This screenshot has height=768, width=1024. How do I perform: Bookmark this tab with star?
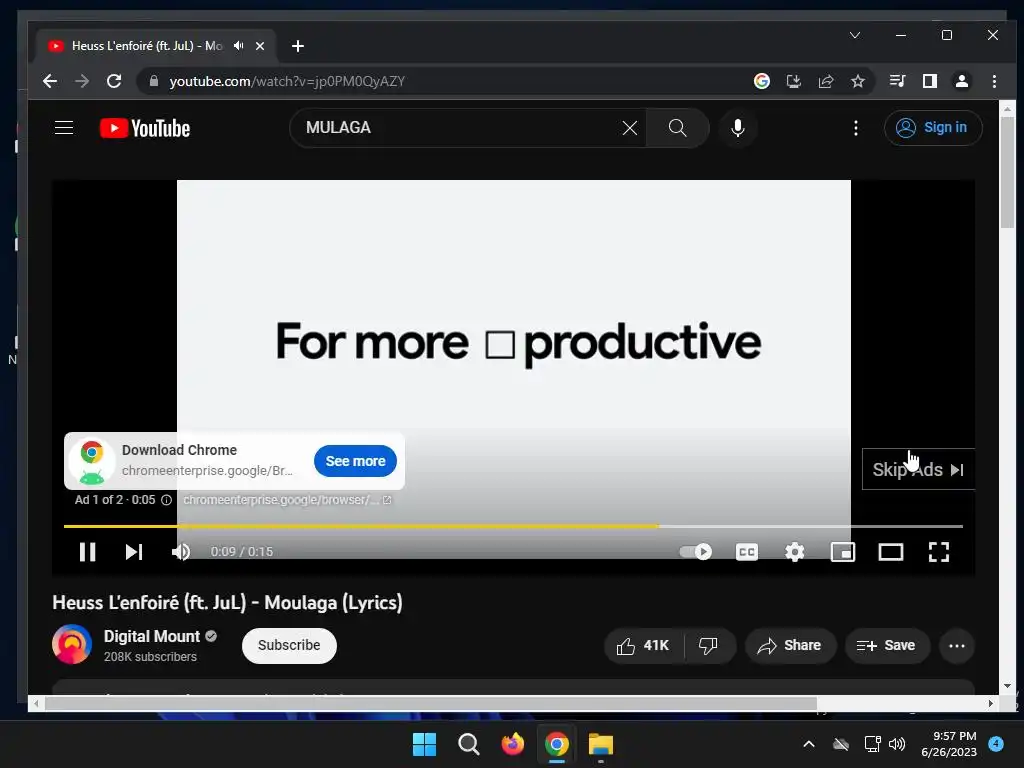pos(857,81)
